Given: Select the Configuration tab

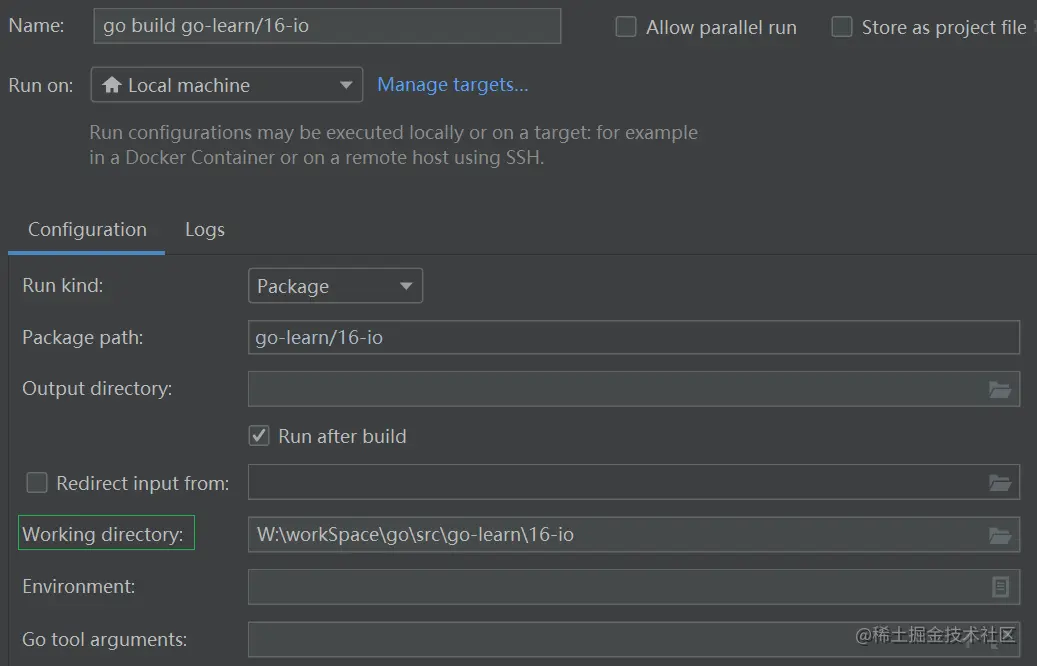Looking at the screenshot, I should click(87, 230).
